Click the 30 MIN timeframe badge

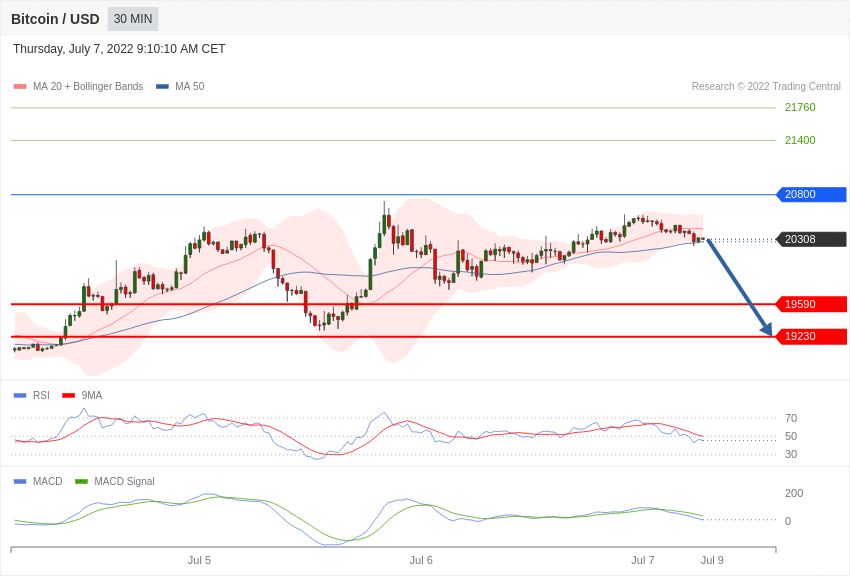pos(133,19)
